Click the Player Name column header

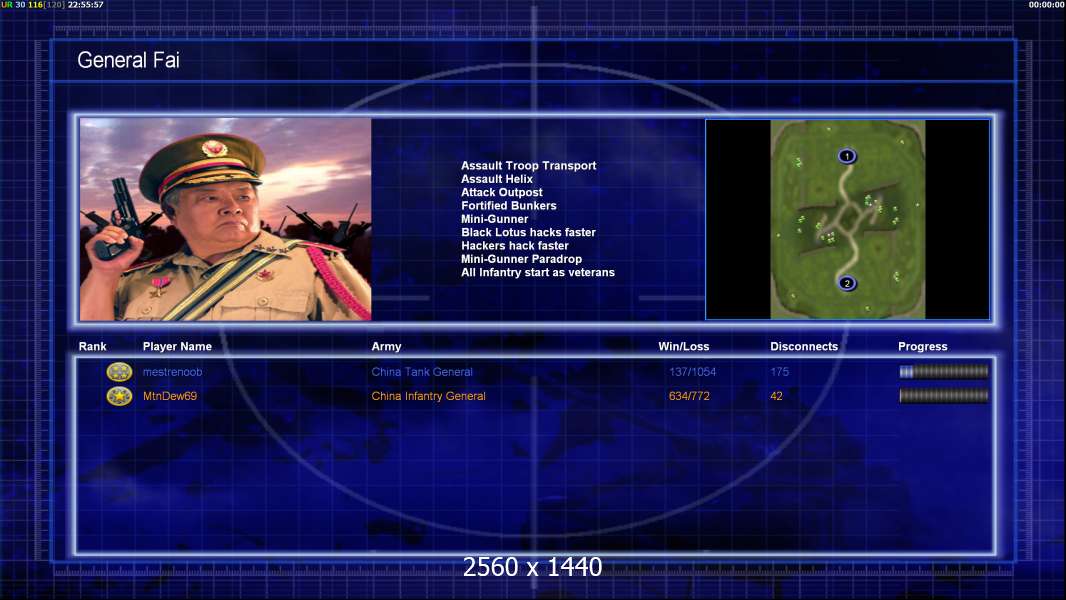(x=177, y=347)
